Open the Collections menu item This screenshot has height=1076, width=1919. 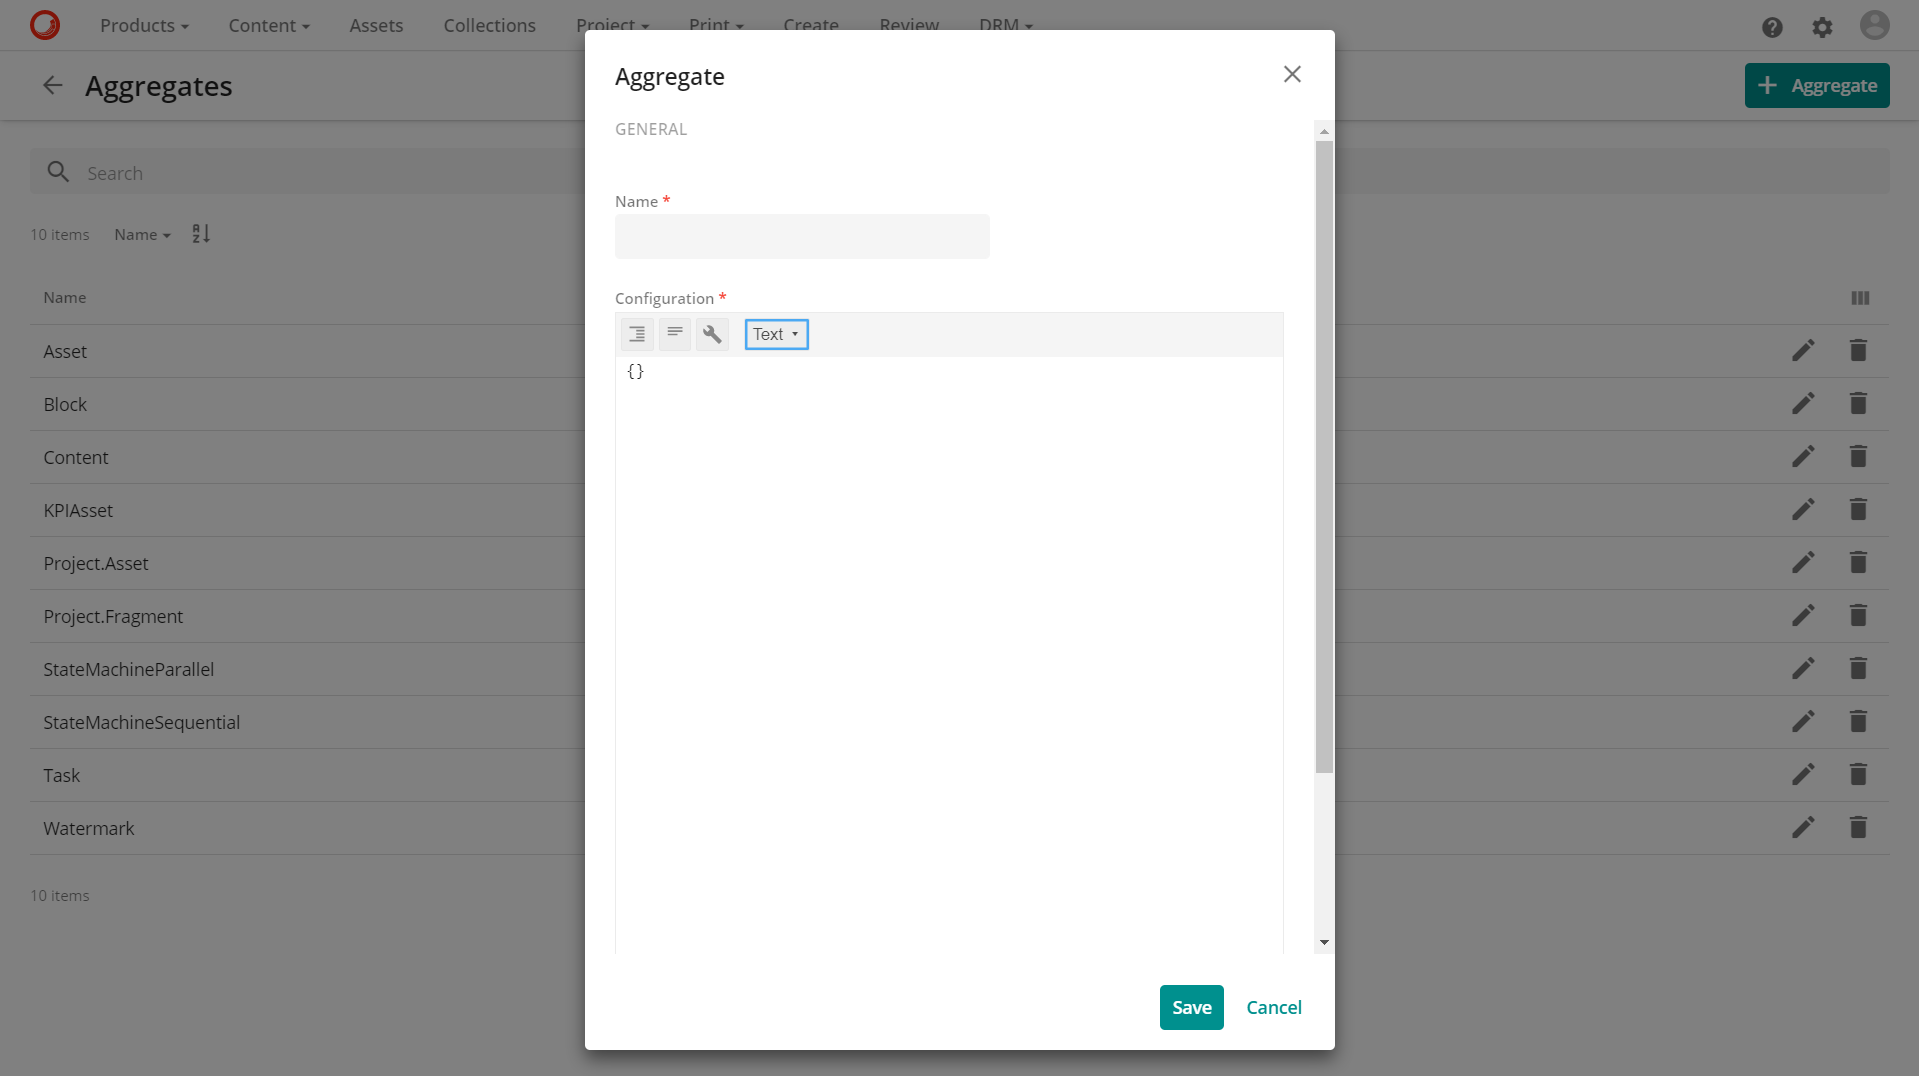click(x=489, y=25)
